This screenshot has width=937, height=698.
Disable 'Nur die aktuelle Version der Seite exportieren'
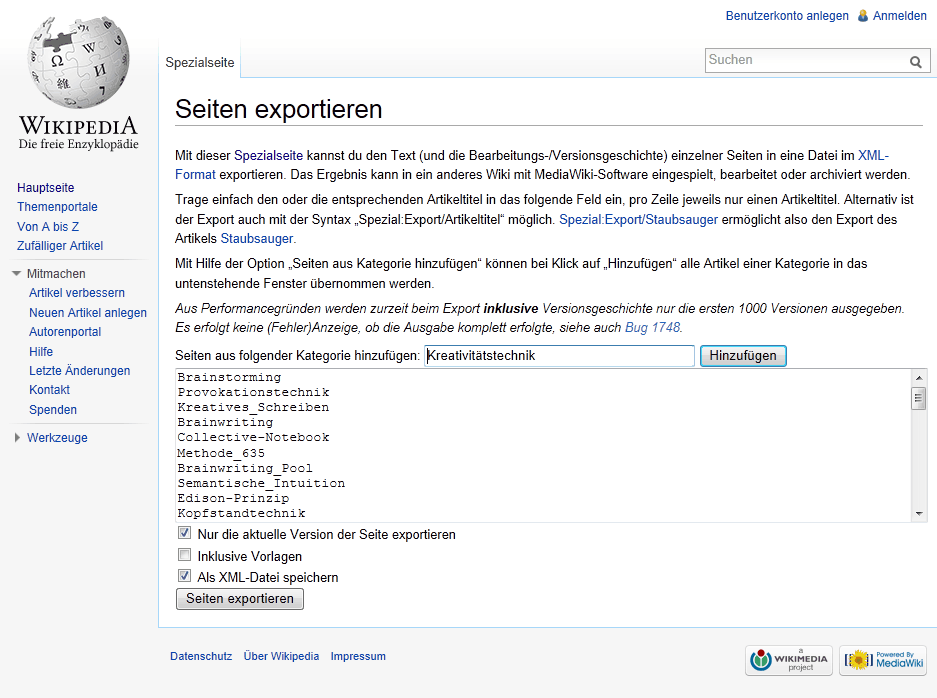pos(184,532)
